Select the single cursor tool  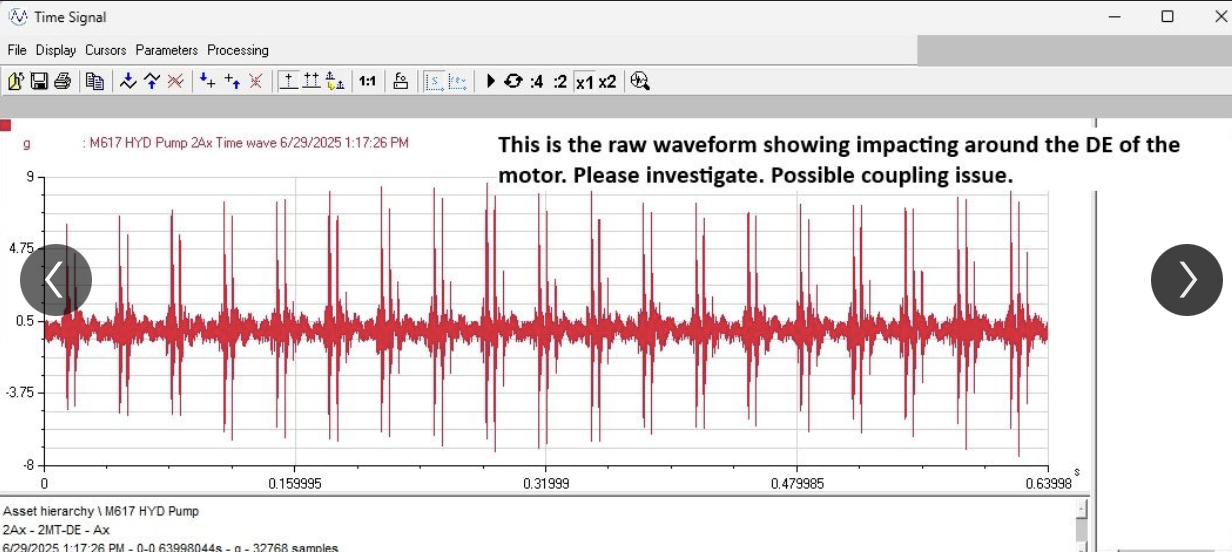[x=288, y=81]
